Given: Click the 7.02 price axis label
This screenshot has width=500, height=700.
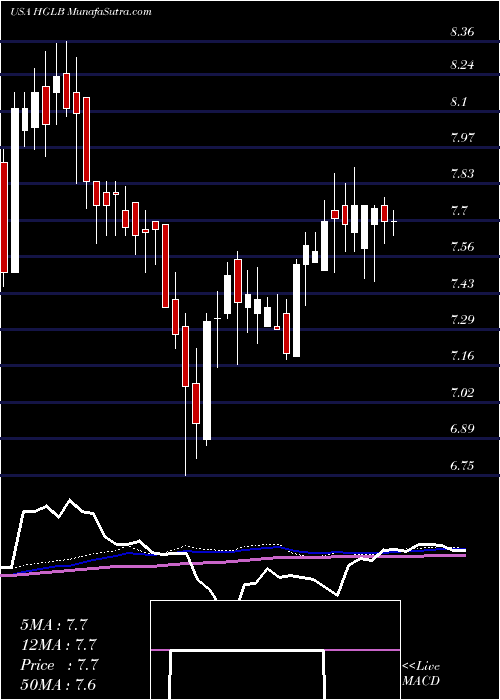Looking at the screenshot, I should [x=462, y=393].
